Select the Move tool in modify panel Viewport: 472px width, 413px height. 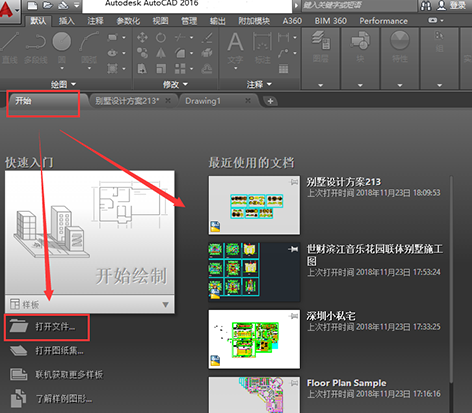(142, 37)
